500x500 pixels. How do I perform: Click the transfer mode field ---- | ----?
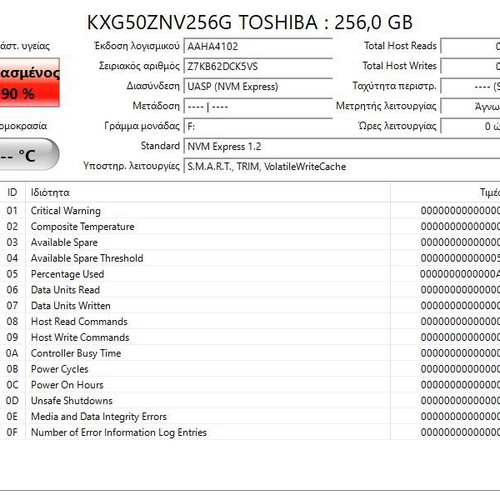tap(258, 106)
